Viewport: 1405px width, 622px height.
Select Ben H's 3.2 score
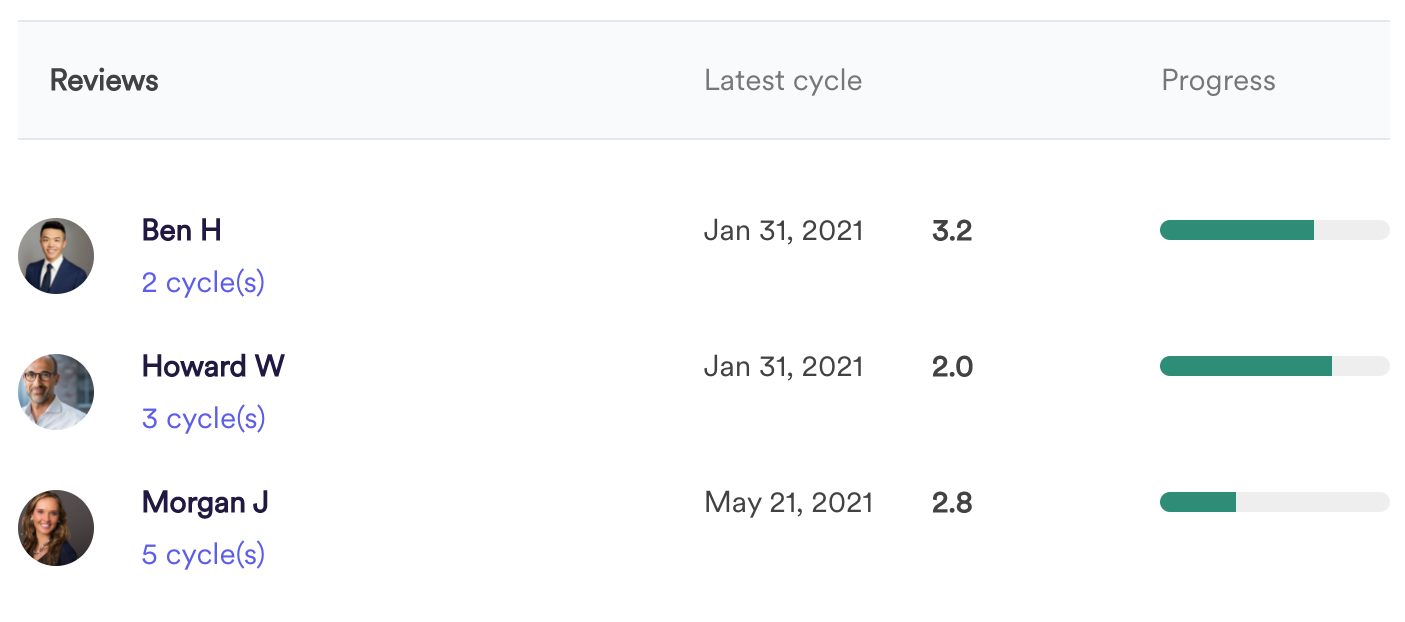[952, 231]
